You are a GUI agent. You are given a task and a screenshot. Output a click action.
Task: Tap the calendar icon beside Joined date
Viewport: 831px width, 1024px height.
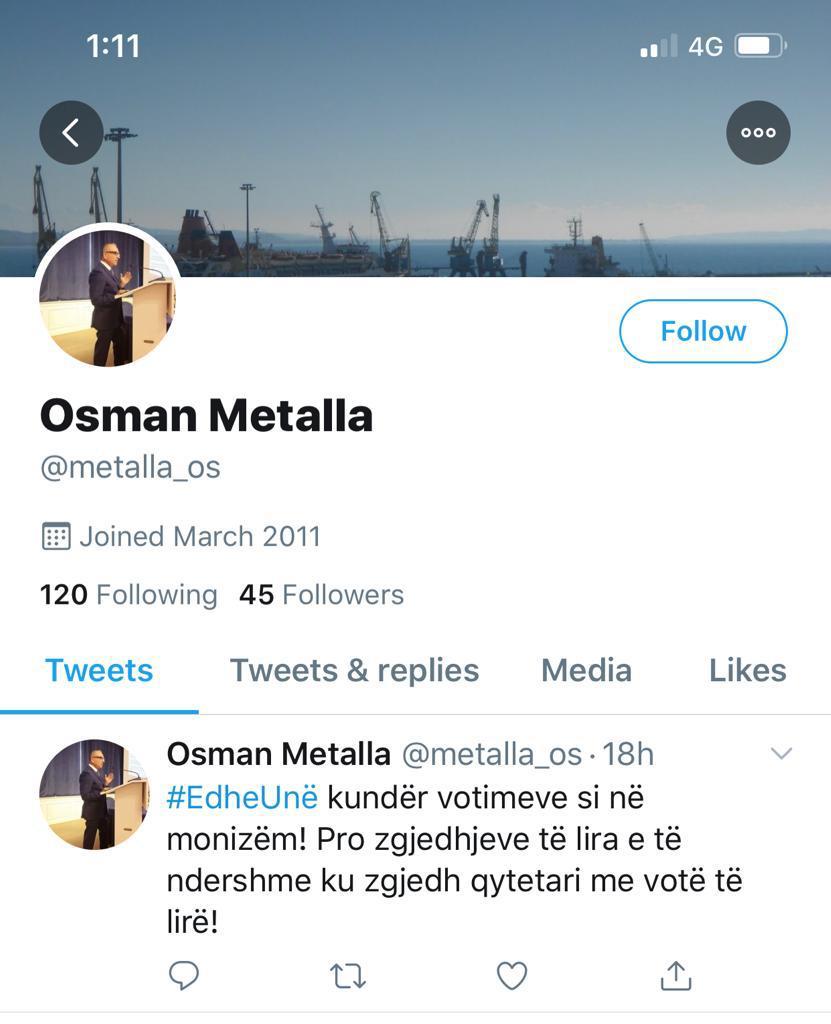pos(55,537)
